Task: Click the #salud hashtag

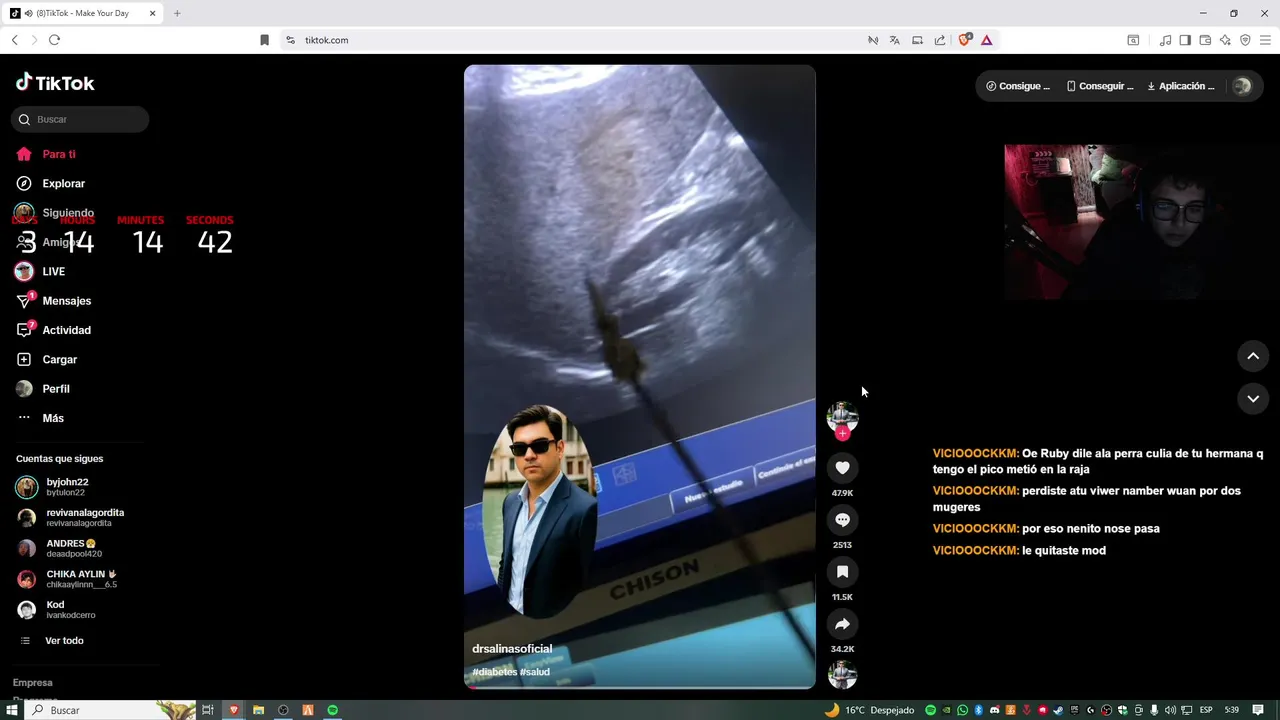Action: point(535,672)
